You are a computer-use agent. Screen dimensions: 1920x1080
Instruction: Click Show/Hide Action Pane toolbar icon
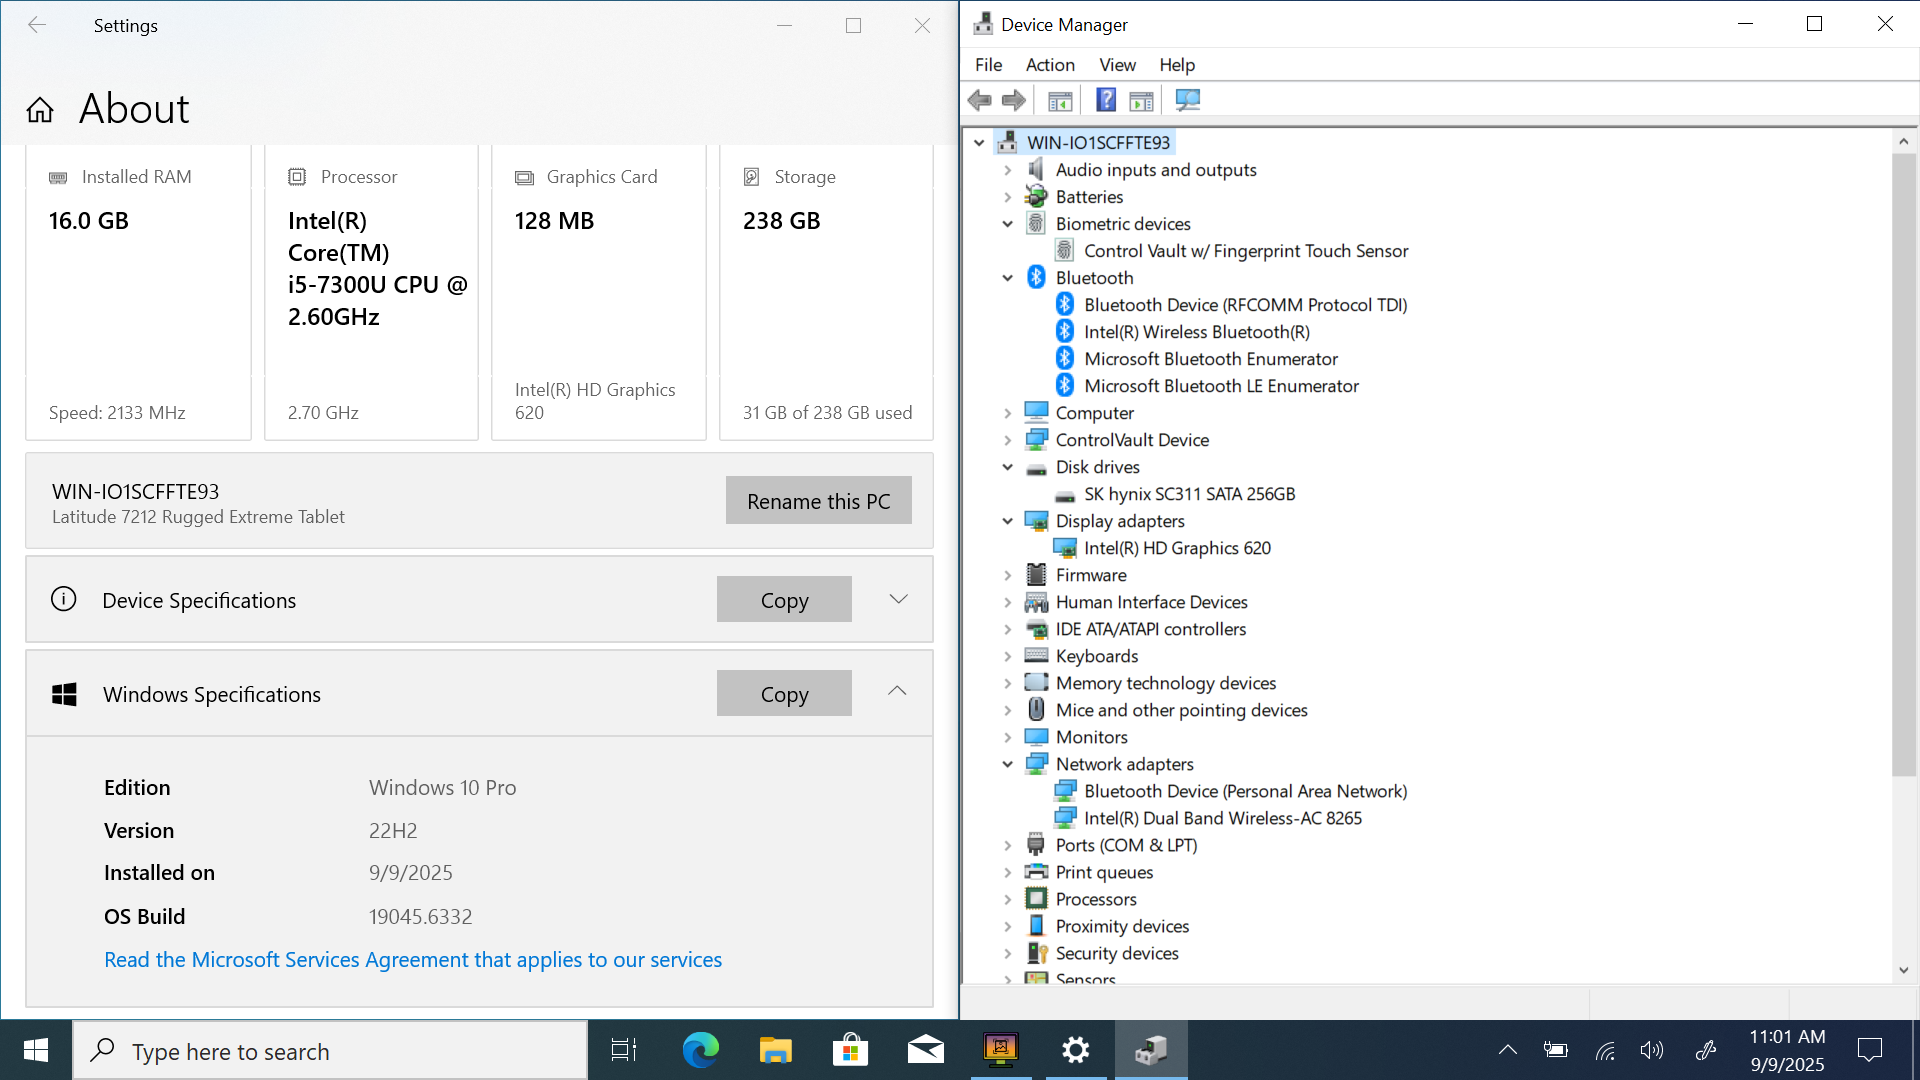1141,100
